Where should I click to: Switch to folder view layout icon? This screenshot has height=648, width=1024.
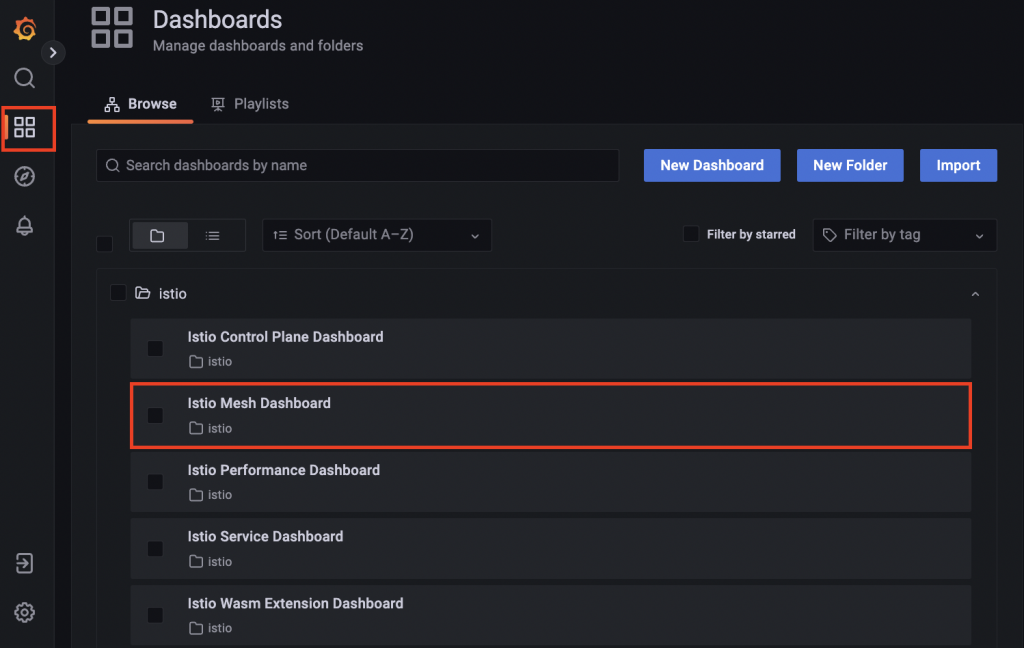(158, 235)
